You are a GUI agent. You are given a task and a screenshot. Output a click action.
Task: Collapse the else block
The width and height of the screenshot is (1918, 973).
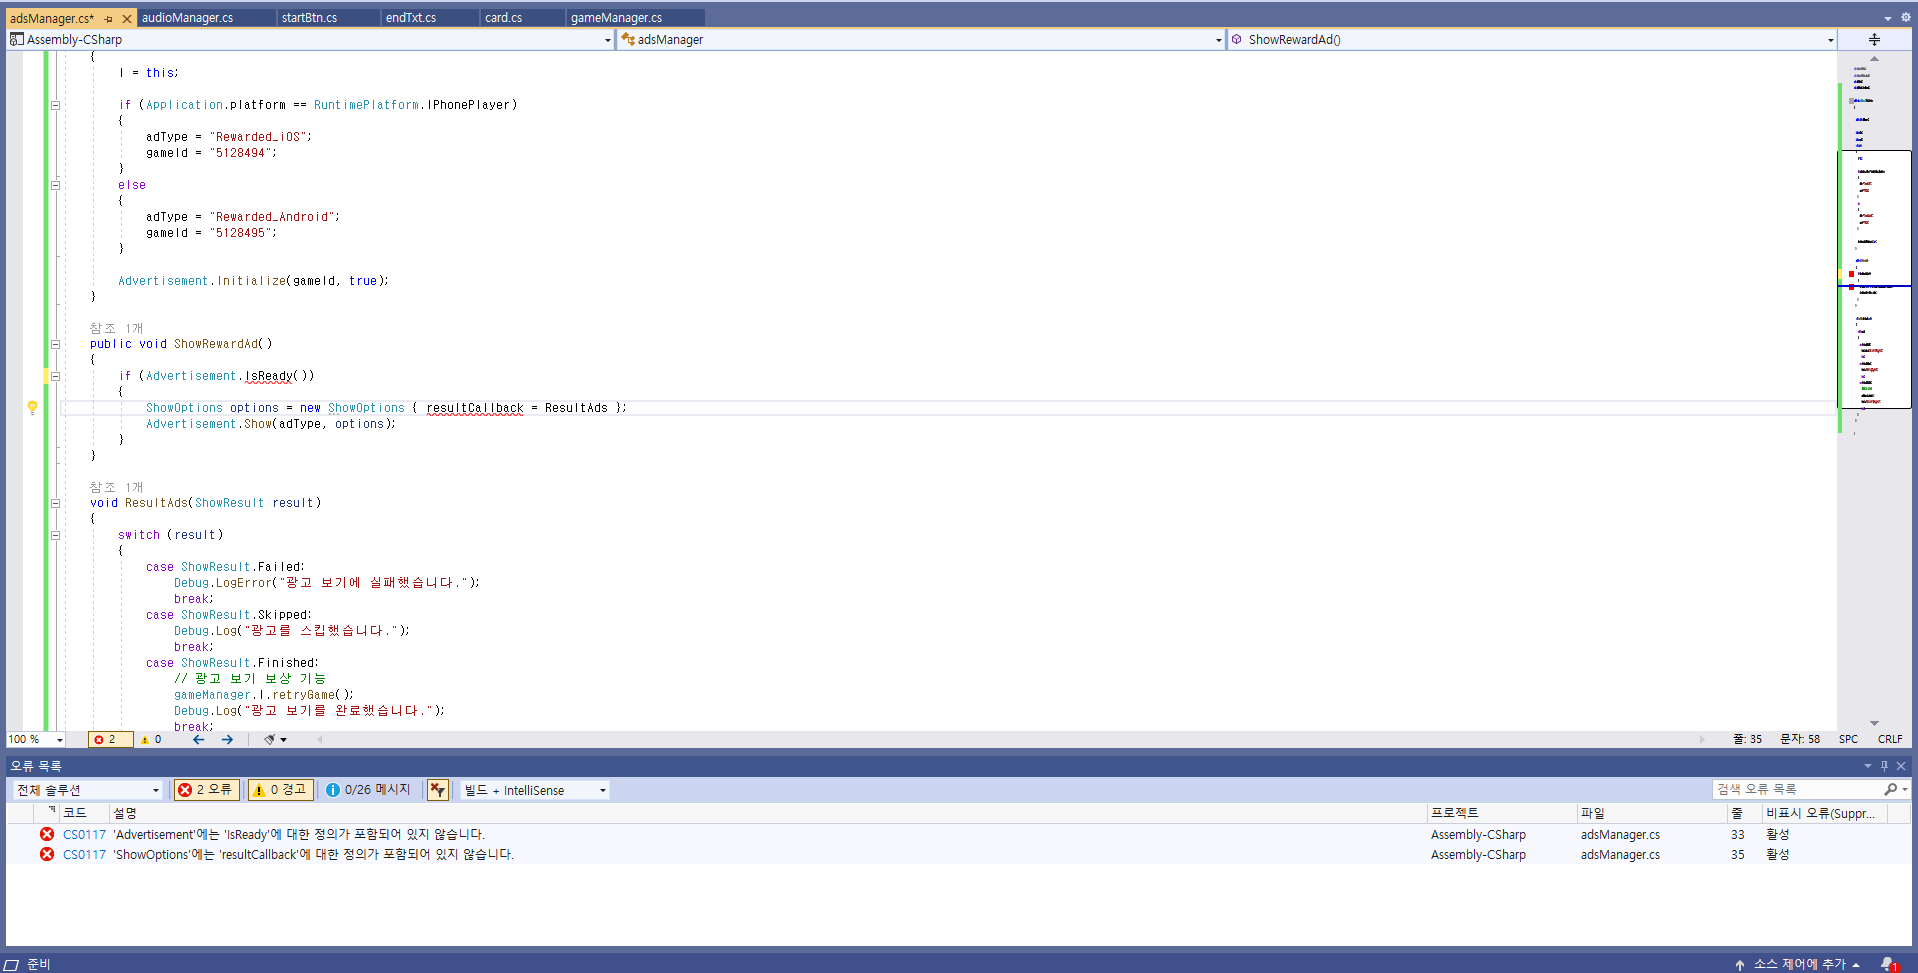[55, 185]
